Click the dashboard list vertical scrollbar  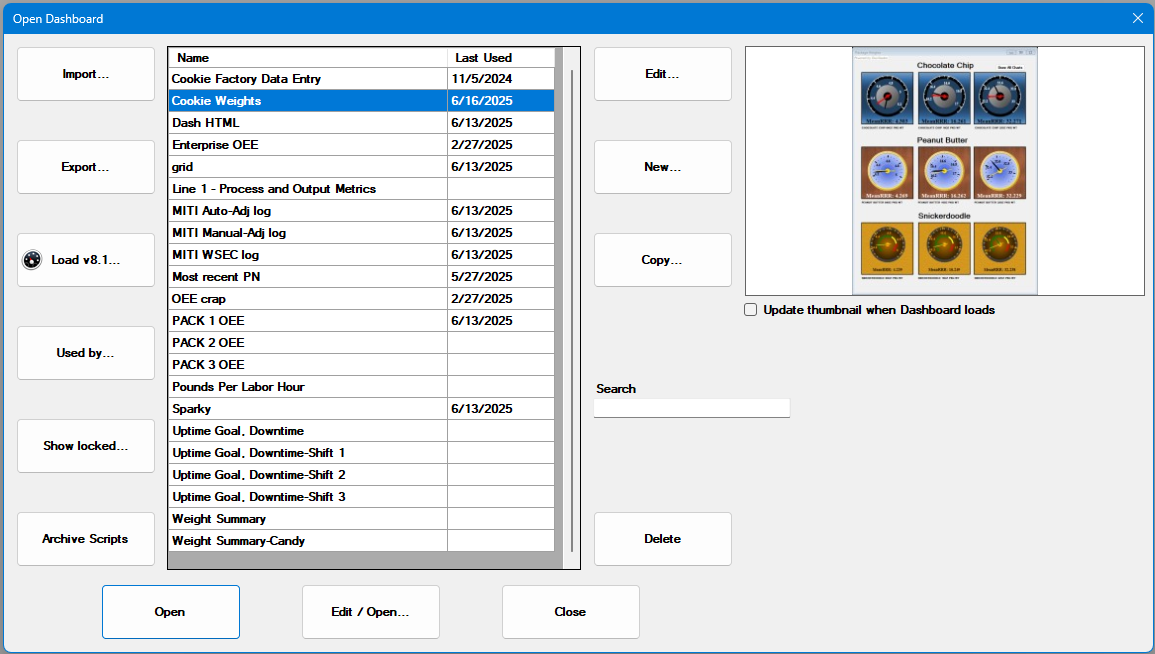(572, 300)
